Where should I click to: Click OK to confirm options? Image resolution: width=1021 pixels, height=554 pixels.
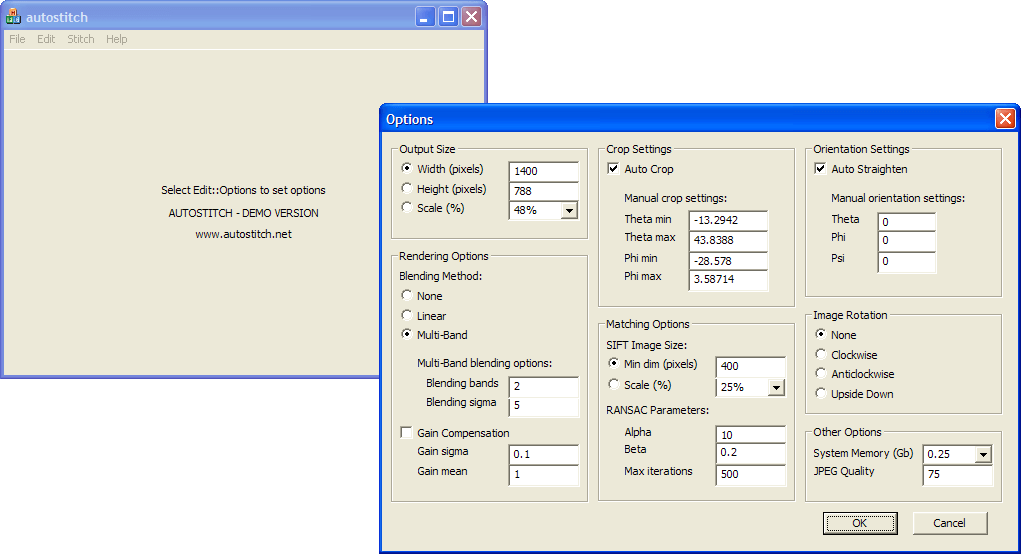click(x=860, y=523)
